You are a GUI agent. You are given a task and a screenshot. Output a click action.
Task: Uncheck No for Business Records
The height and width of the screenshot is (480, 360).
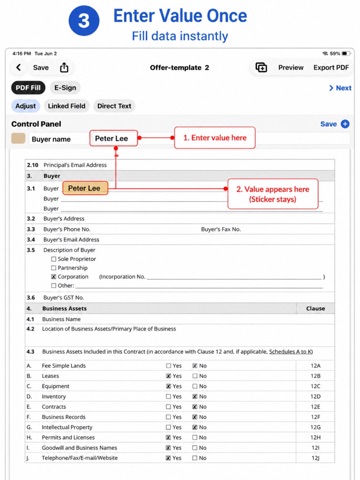coord(195,417)
